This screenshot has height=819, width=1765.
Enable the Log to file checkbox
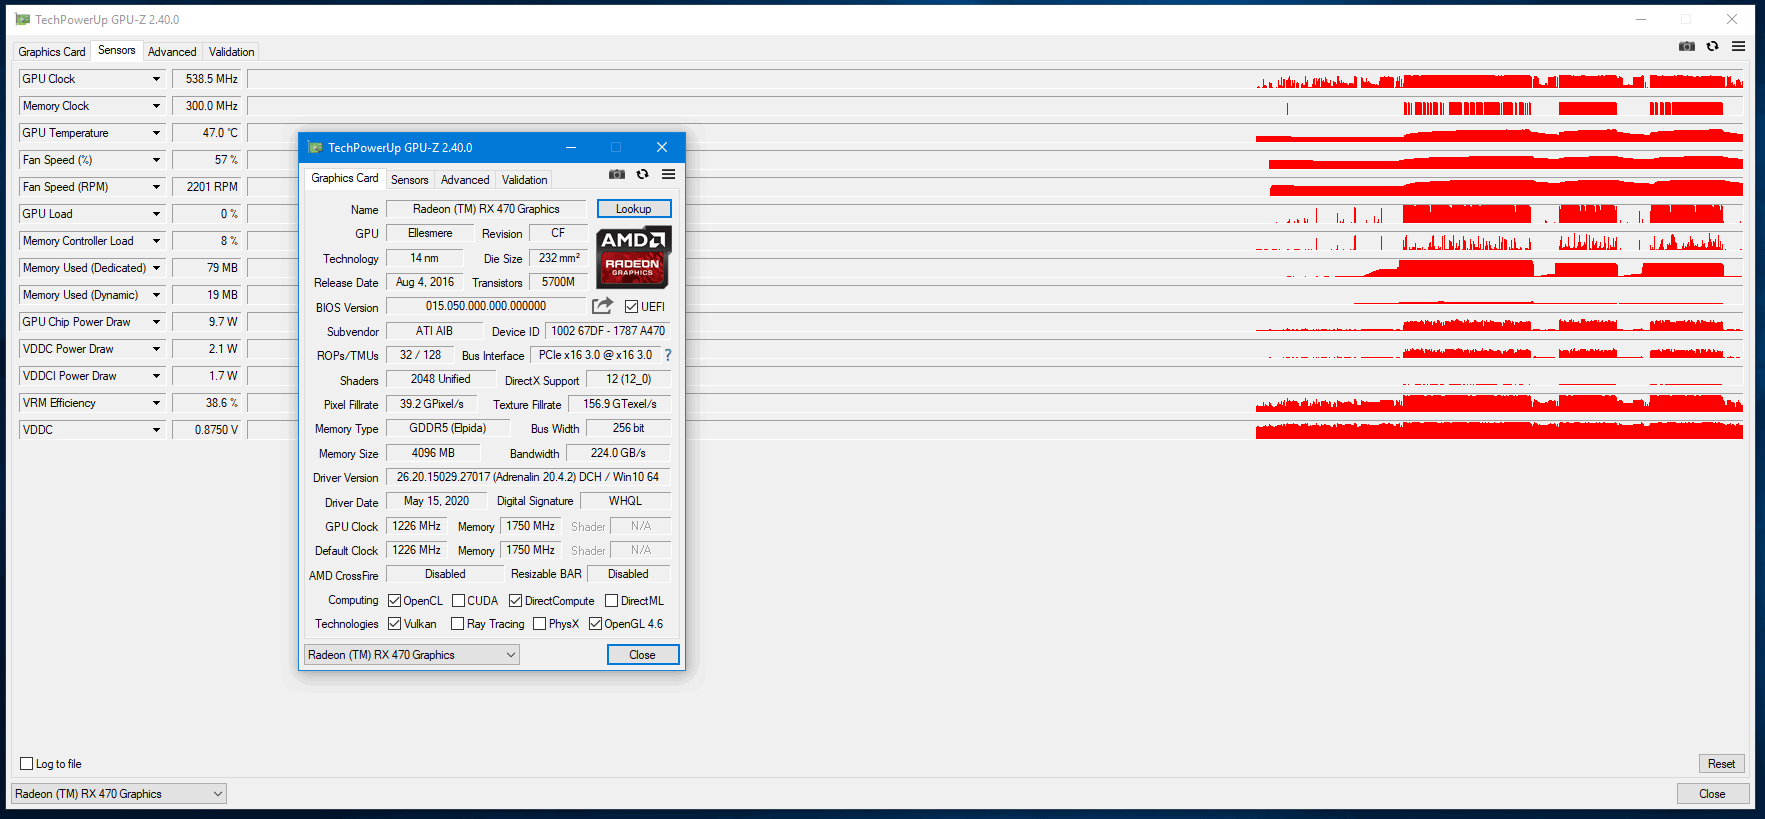pos(27,764)
